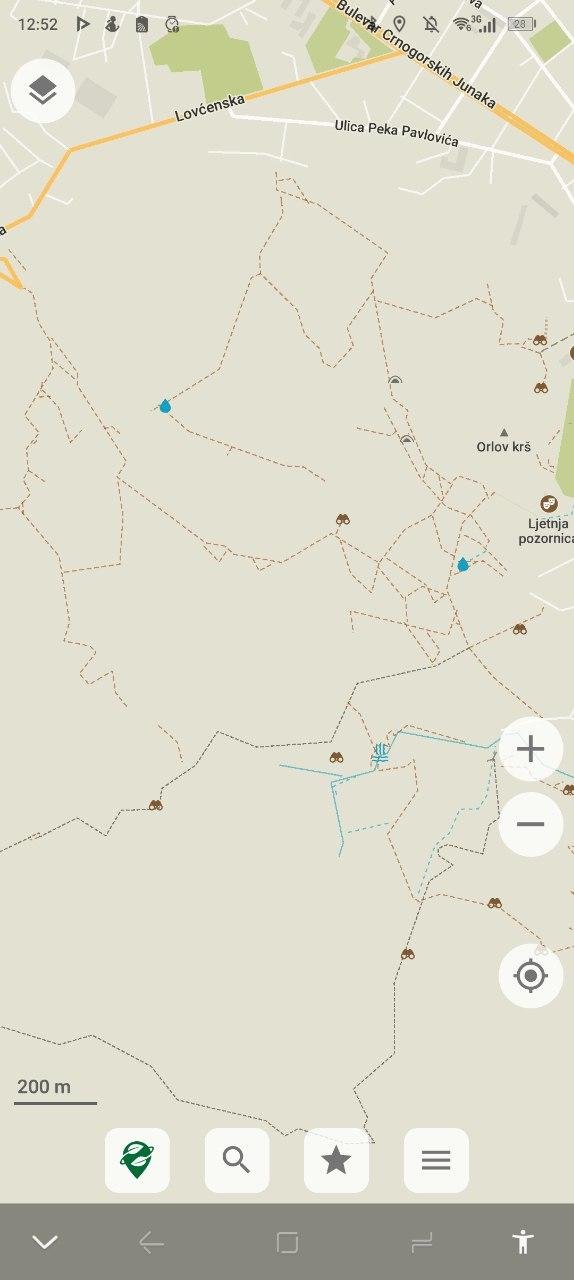Open the accessibility shortcut figure
The width and height of the screenshot is (574, 1280).
522,1242
